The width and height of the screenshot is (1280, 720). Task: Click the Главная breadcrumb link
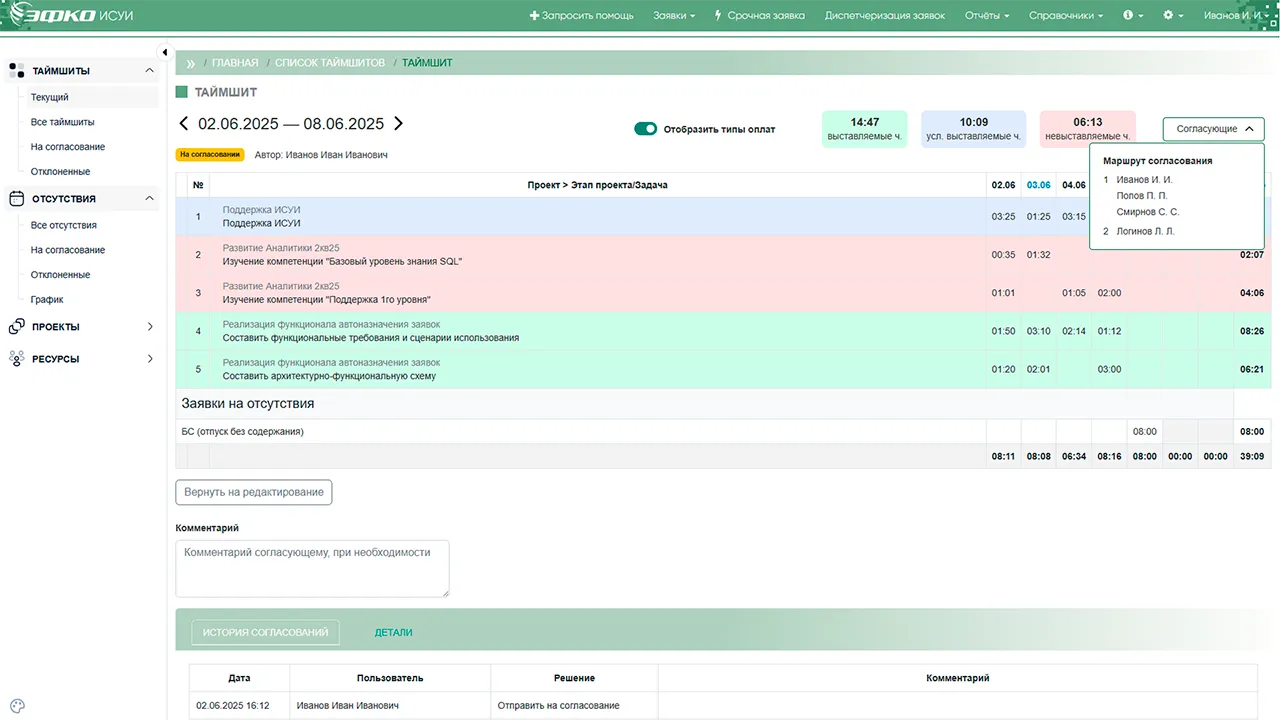235,63
